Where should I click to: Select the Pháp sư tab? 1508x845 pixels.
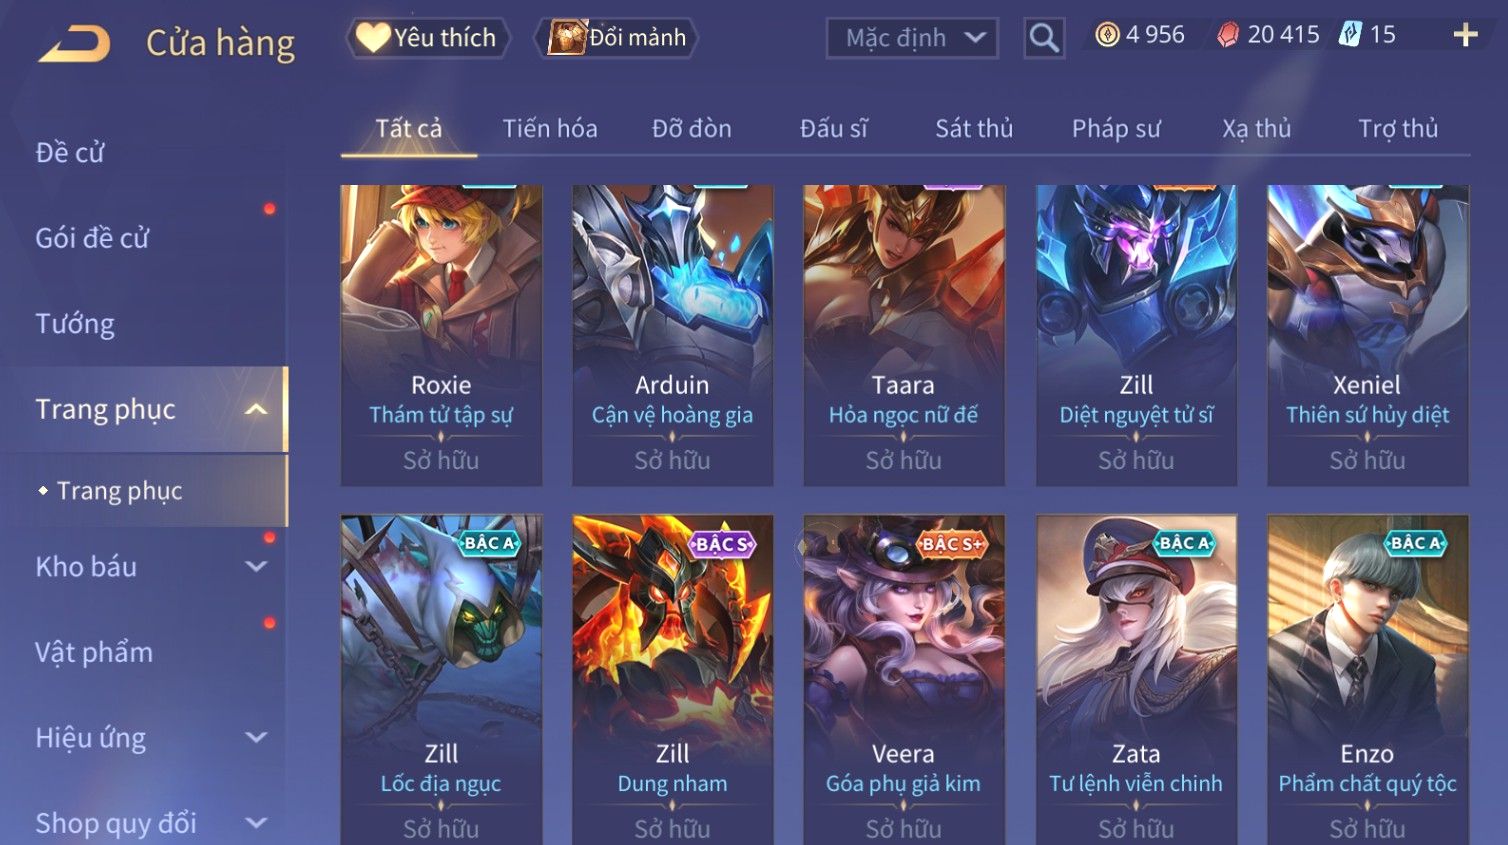pos(1116,129)
